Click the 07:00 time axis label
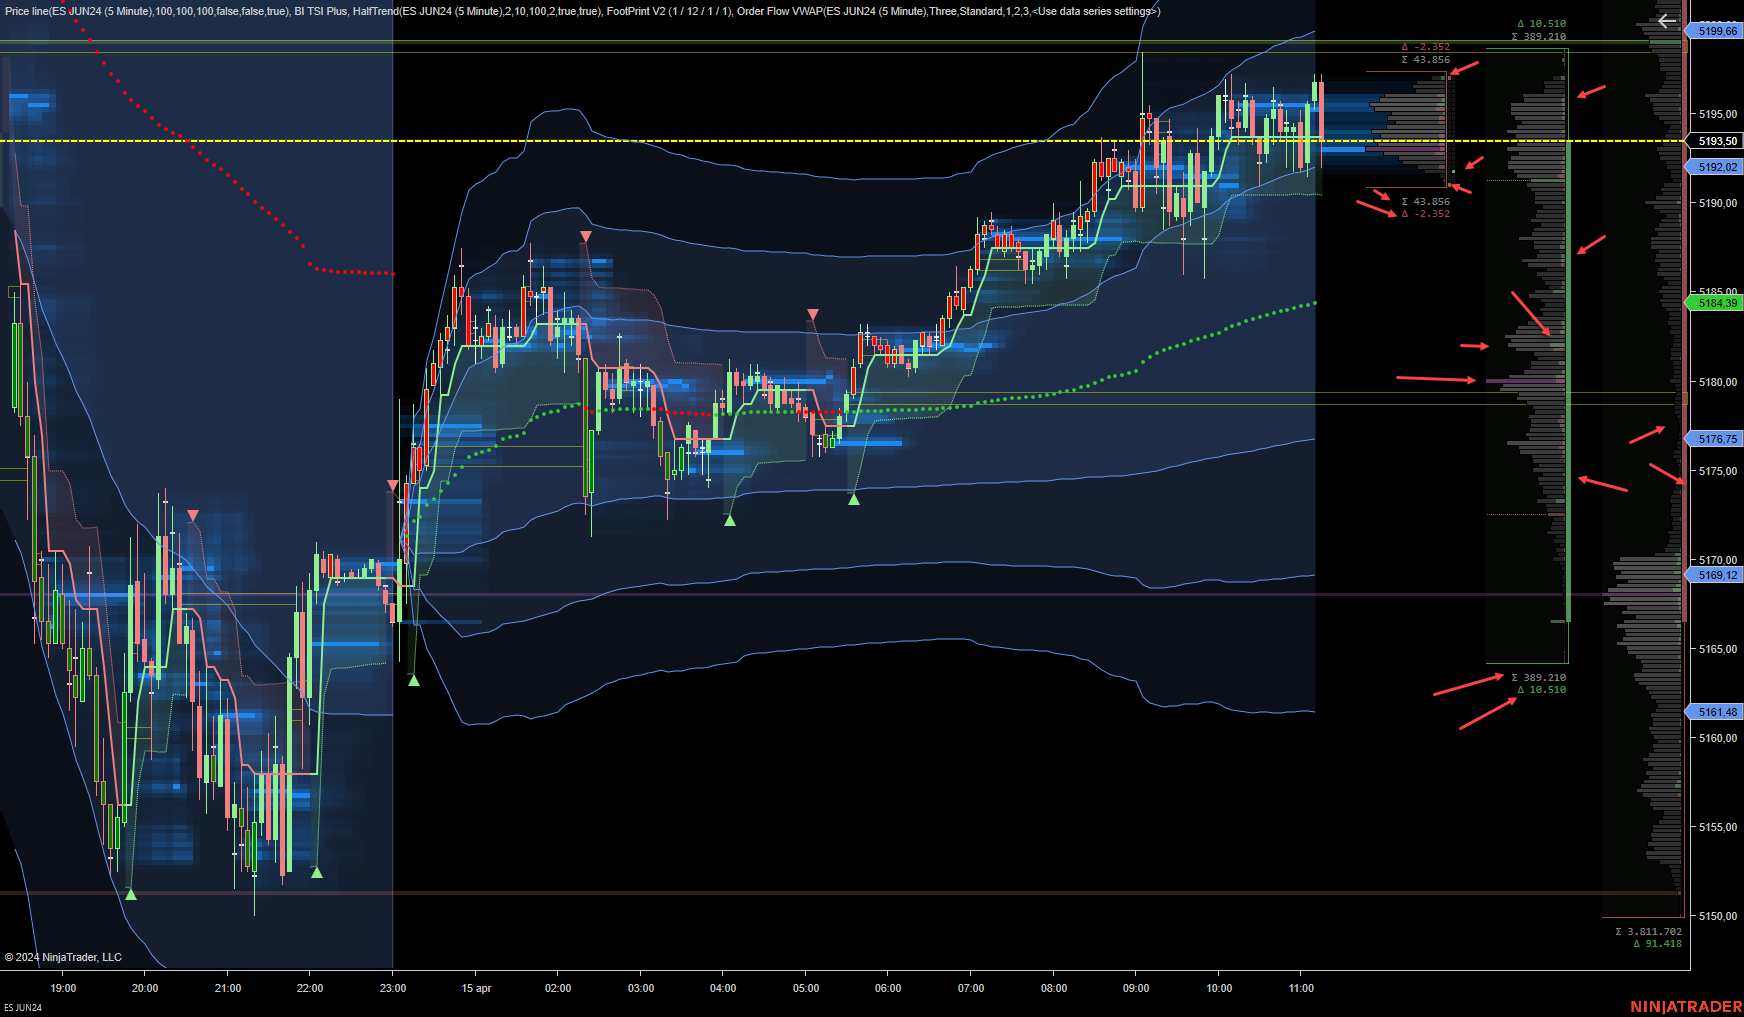This screenshot has height=1017, width=1744. (971, 988)
